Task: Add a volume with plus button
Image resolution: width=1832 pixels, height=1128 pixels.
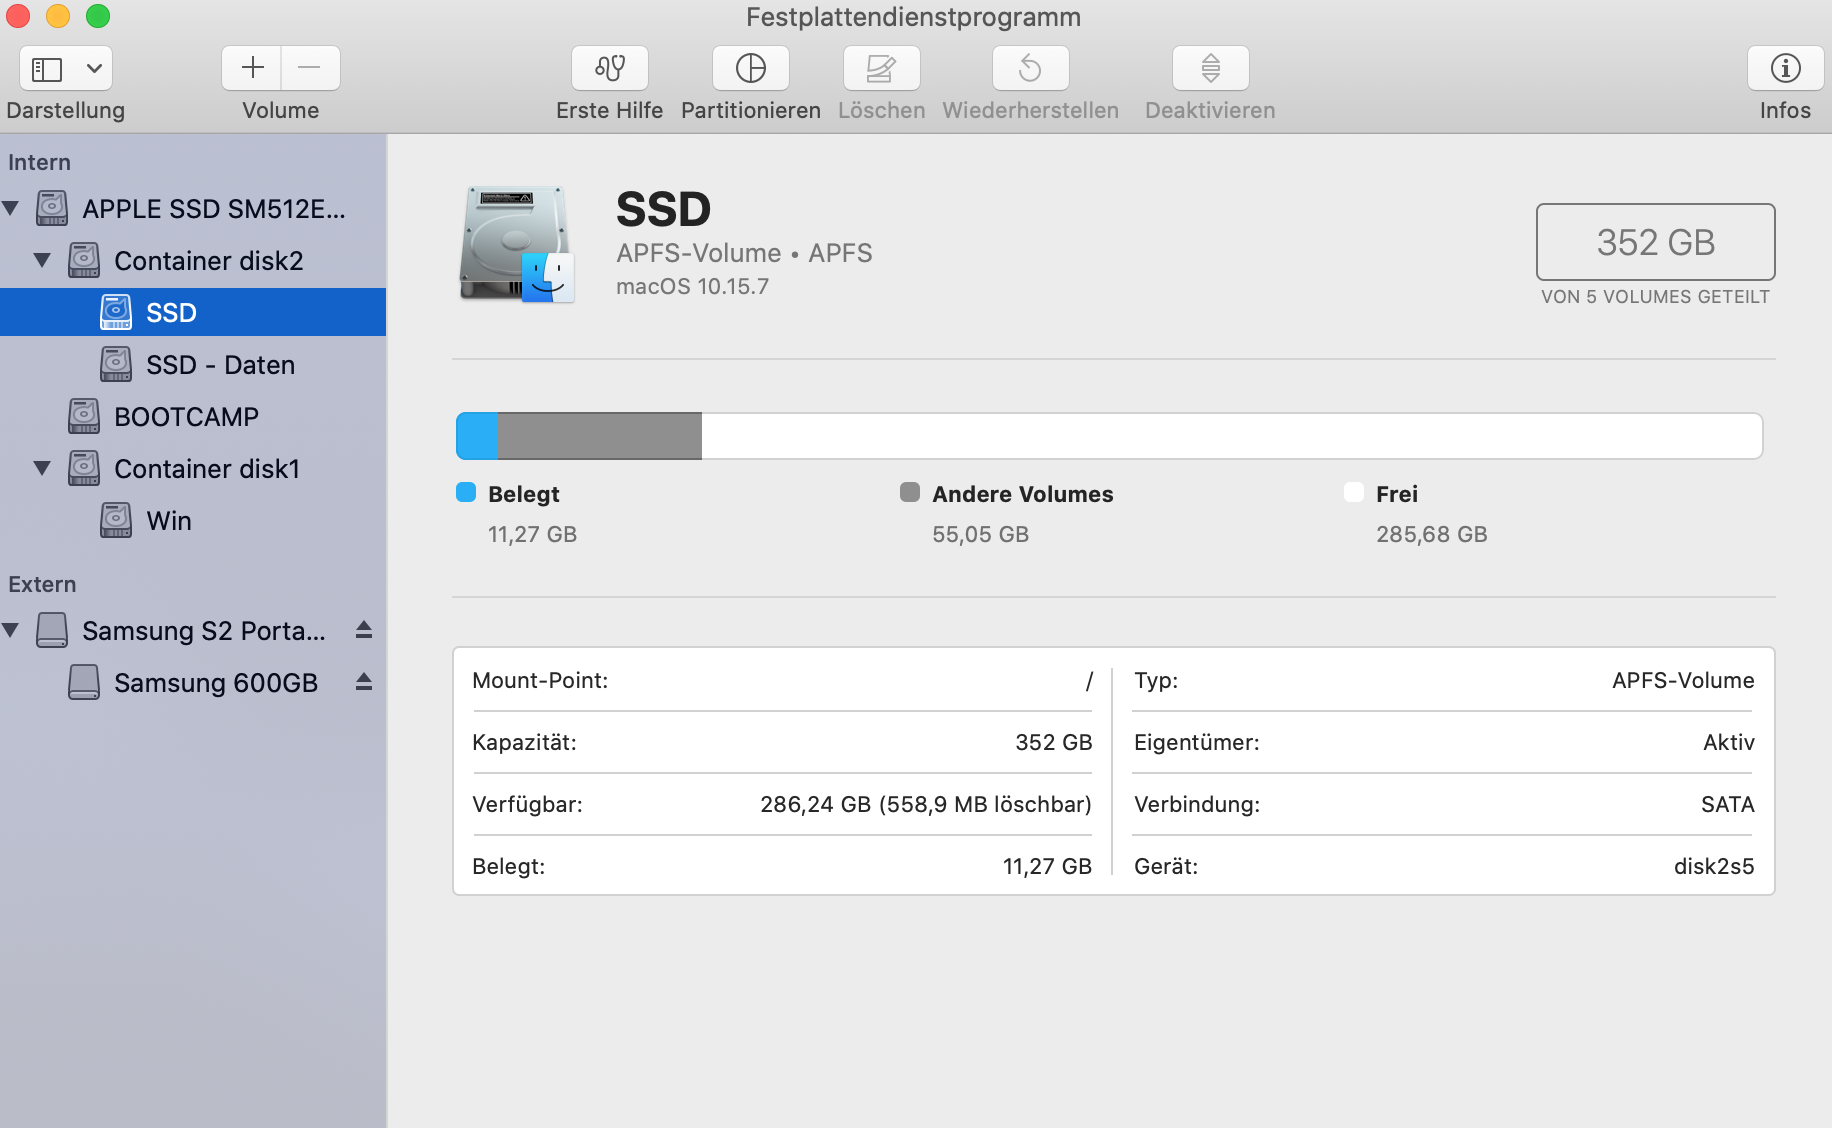Action: (x=252, y=69)
